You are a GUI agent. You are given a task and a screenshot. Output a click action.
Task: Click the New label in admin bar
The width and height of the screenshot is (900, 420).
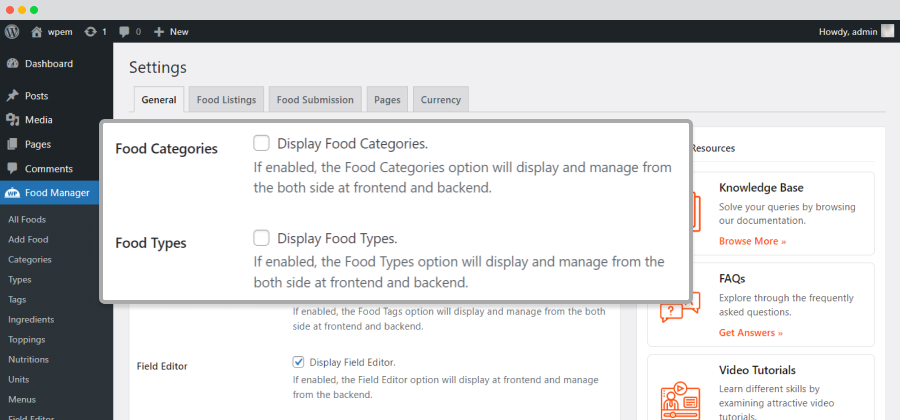(179, 32)
